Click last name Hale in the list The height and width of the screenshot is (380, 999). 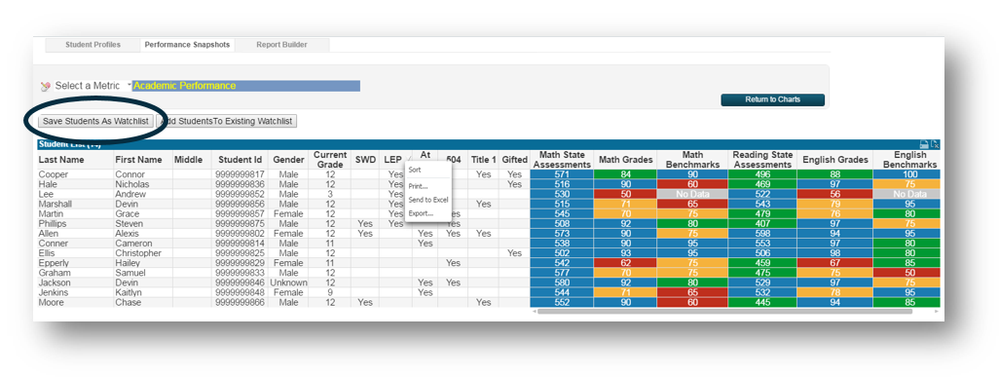coord(48,184)
